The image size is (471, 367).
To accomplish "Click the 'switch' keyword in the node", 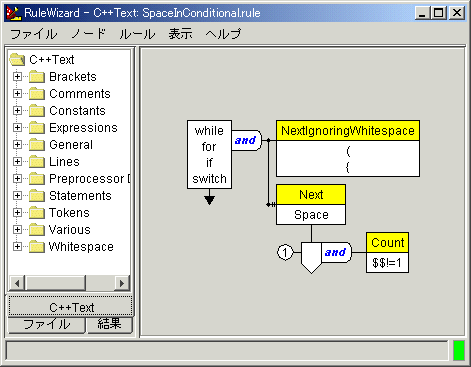I will [209, 179].
